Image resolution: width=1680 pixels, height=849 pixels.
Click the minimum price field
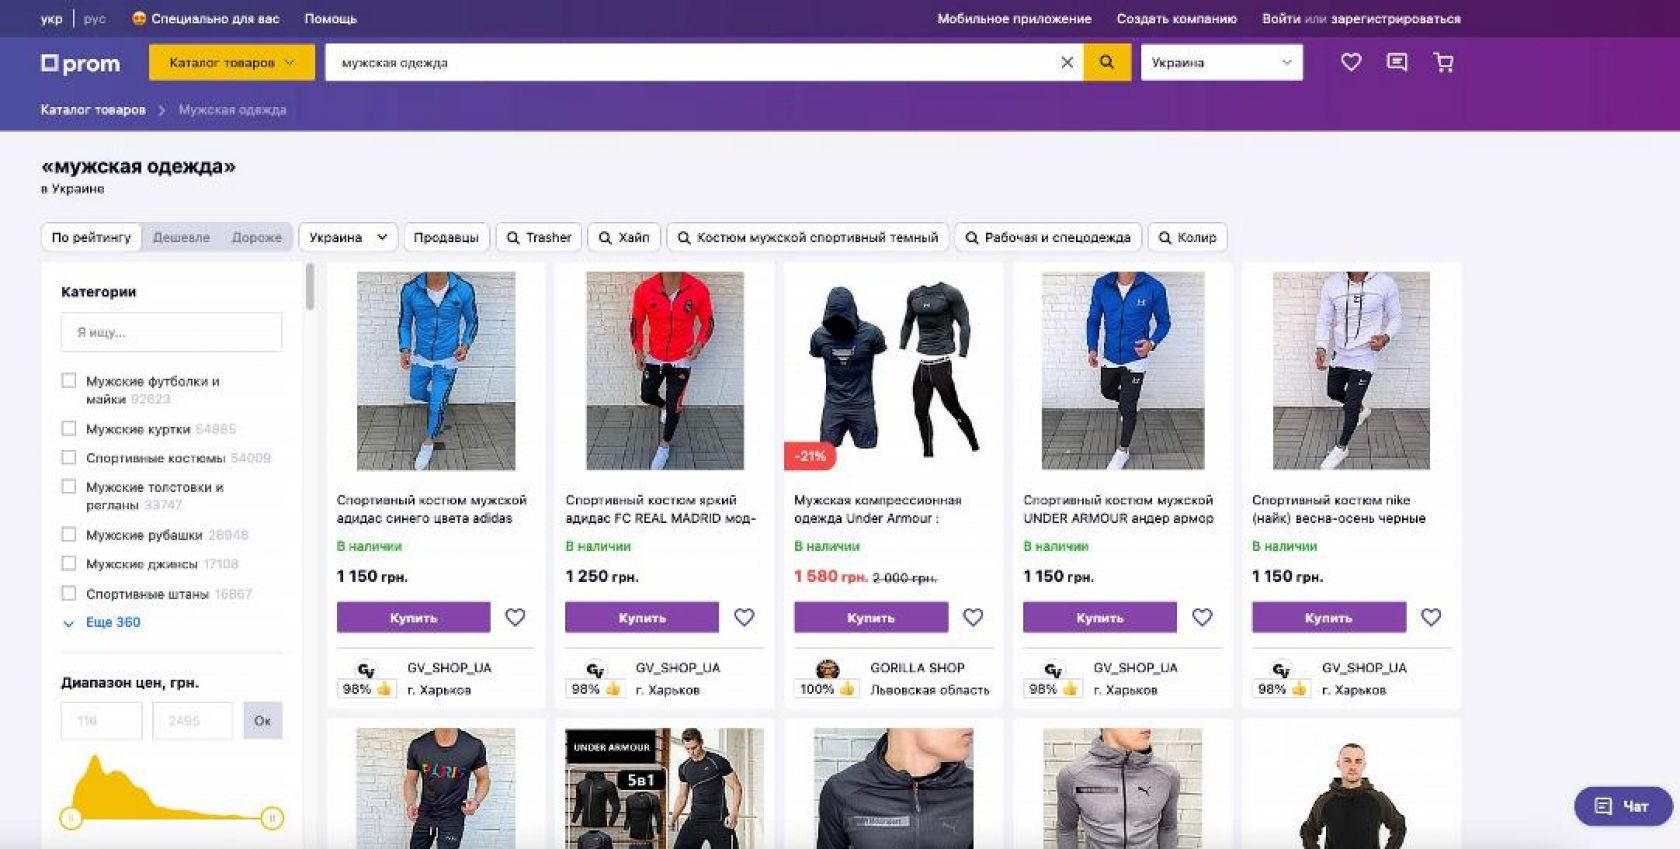[101, 720]
